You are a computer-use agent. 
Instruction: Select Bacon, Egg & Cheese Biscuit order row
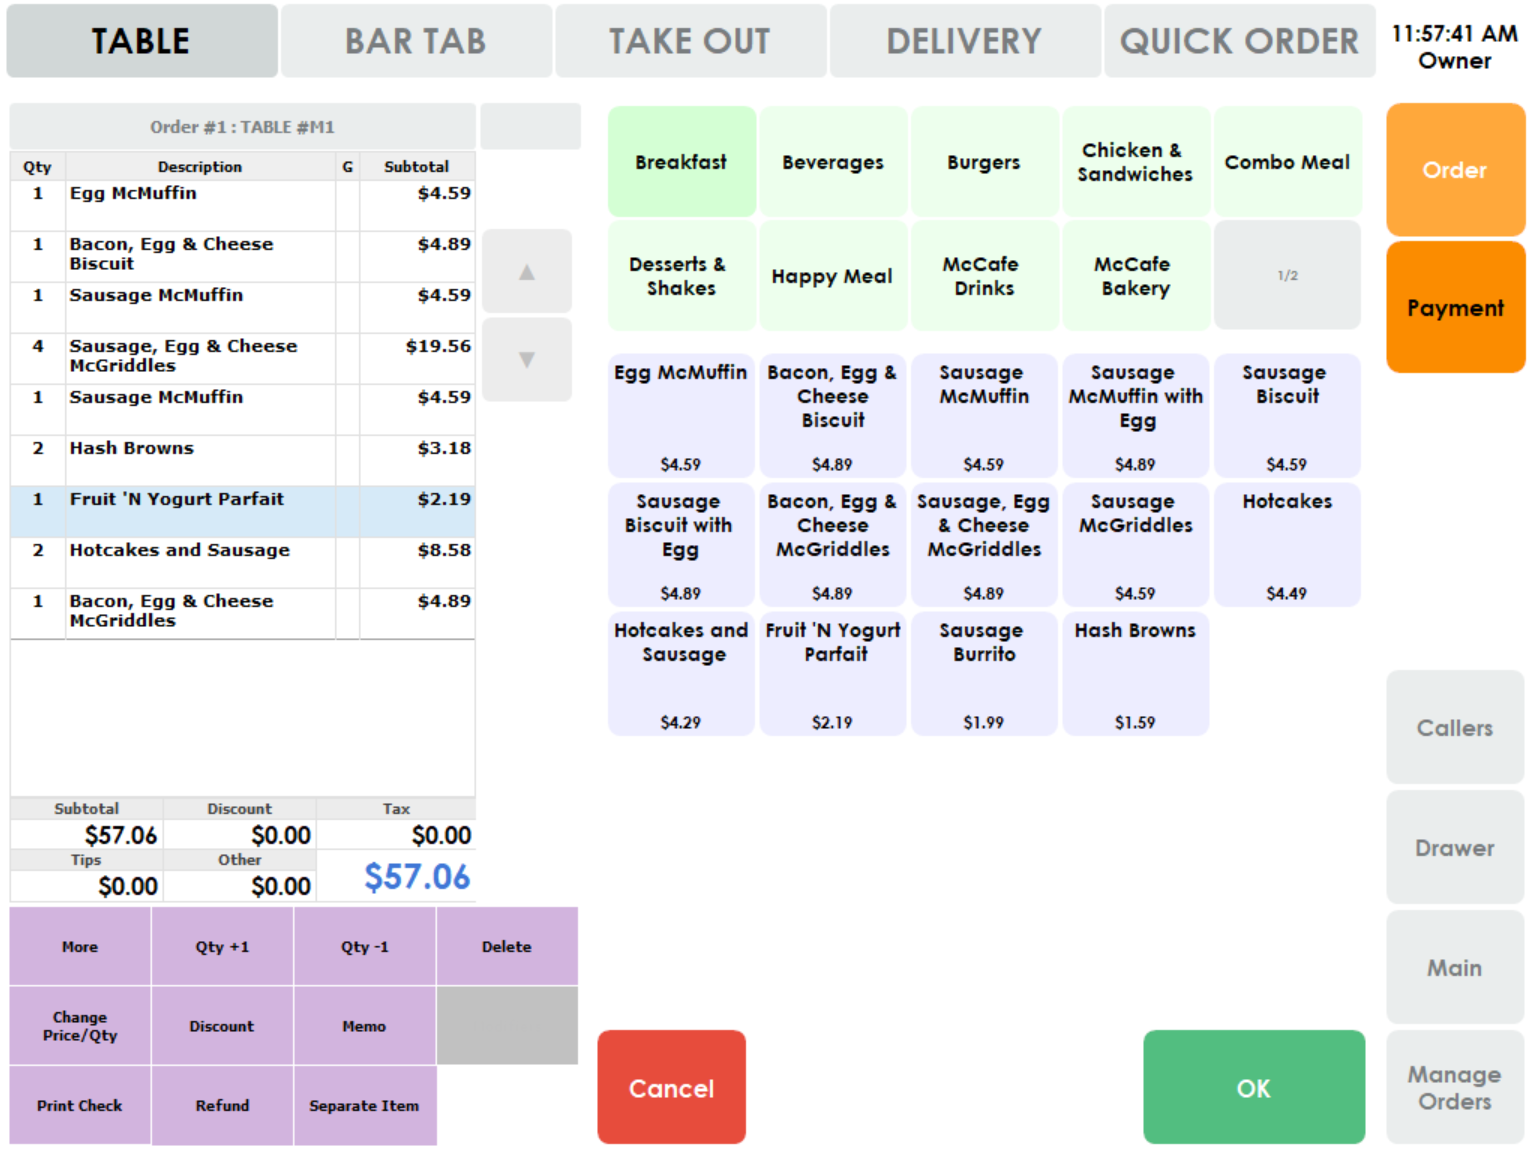click(x=243, y=257)
